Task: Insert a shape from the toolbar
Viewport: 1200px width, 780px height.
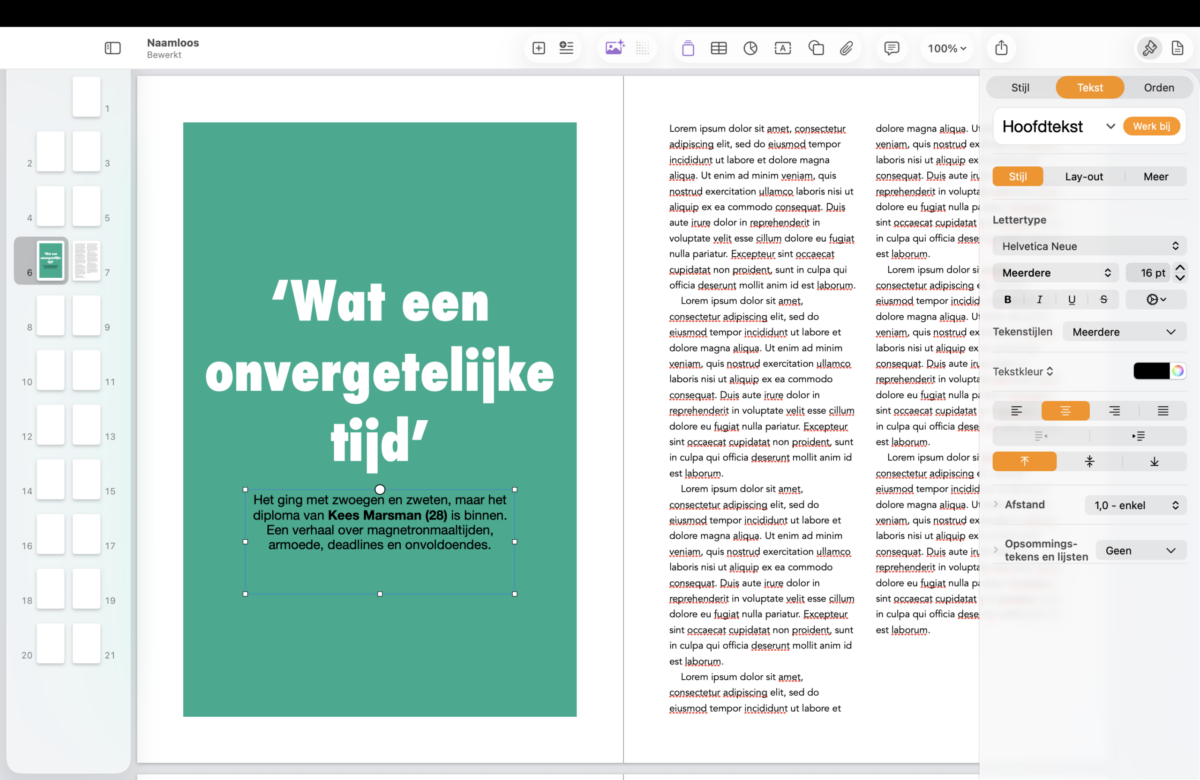Action: pyautogui.click(x=816, y=48)
